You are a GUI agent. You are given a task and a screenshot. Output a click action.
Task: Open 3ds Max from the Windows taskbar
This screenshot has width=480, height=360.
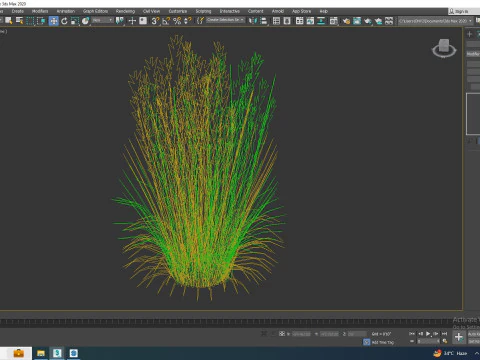57,353
